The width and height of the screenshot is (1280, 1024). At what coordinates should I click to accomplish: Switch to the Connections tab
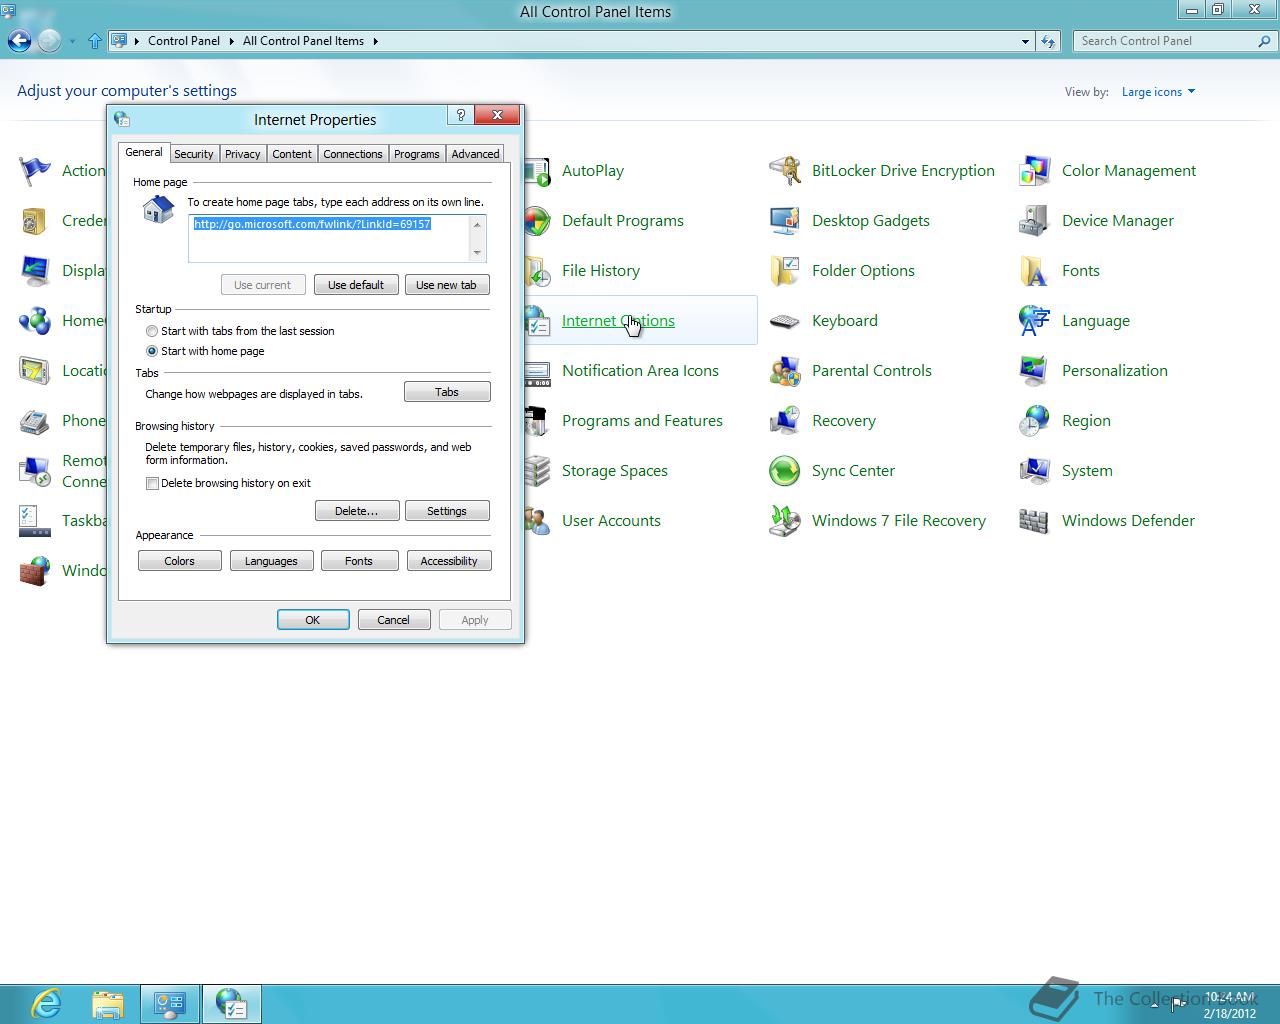coord(352,154)
